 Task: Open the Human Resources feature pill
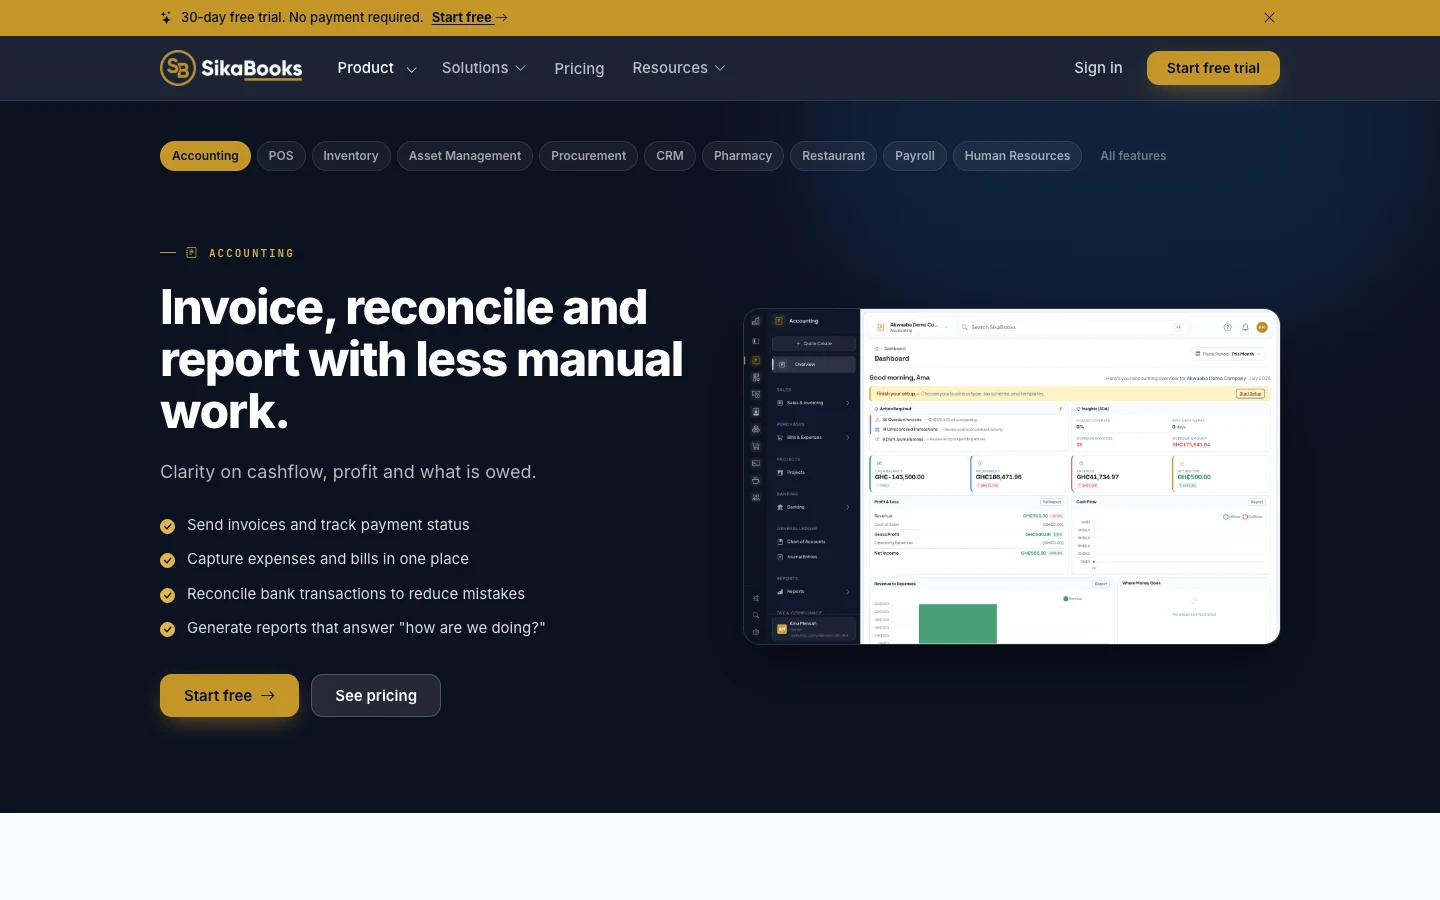pos(1017,156)
